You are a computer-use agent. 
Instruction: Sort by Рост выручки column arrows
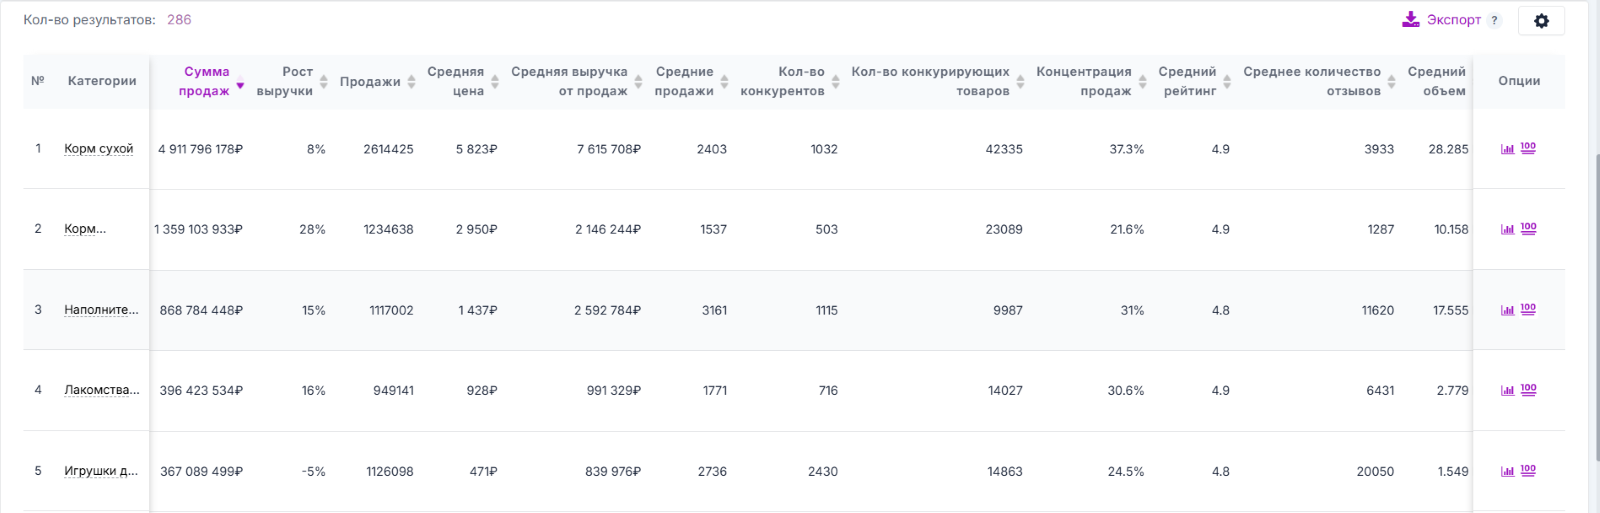[324, 81]
